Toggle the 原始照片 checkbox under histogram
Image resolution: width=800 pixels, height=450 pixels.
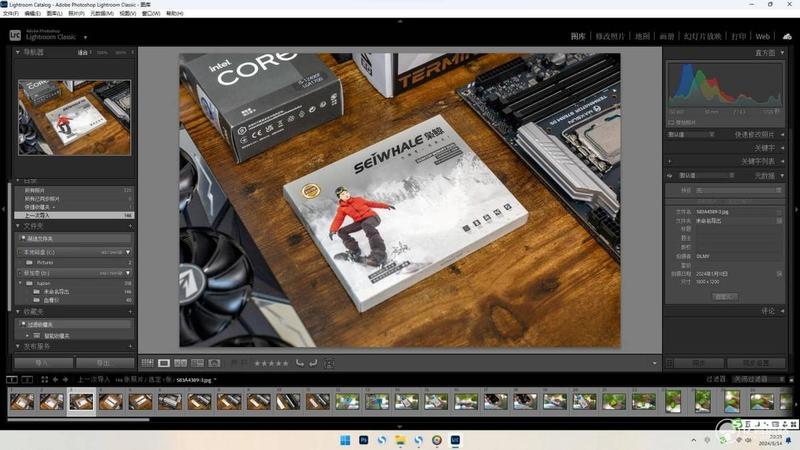[x=671, y=122]
